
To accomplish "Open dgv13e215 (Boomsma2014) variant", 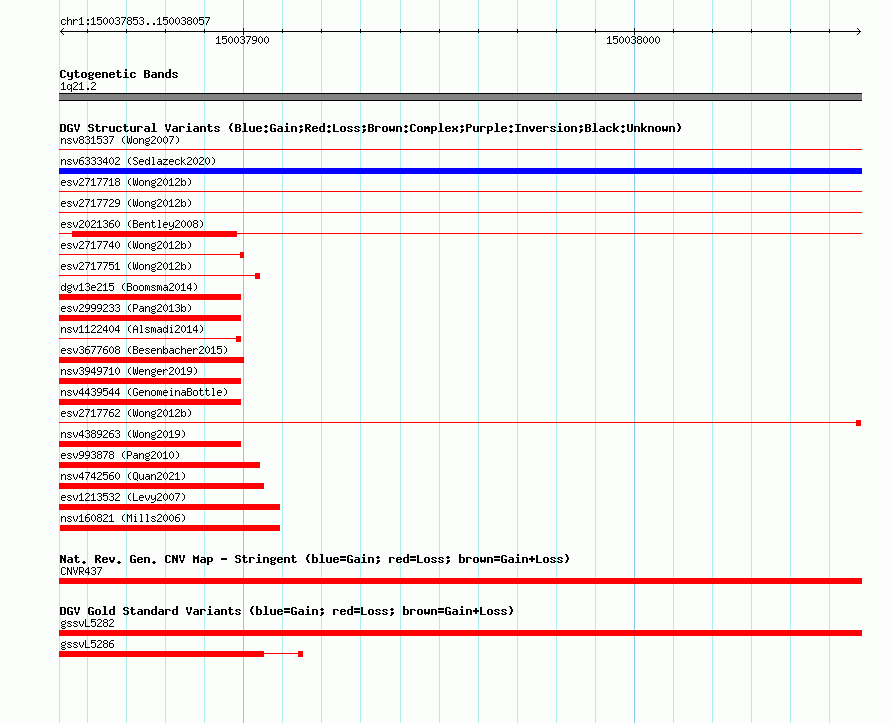I will pyautogui.click(x=129, y=287).
